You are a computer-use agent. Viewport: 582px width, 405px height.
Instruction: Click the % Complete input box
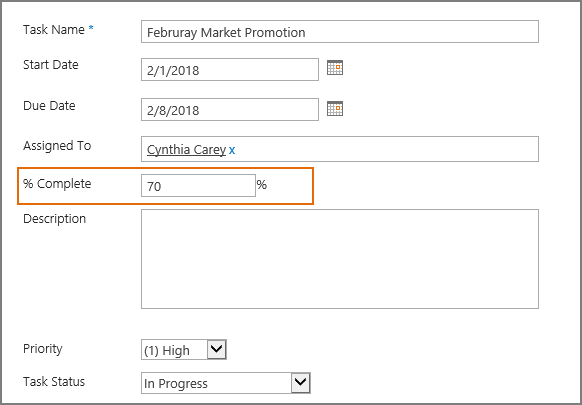pos(198,185)
